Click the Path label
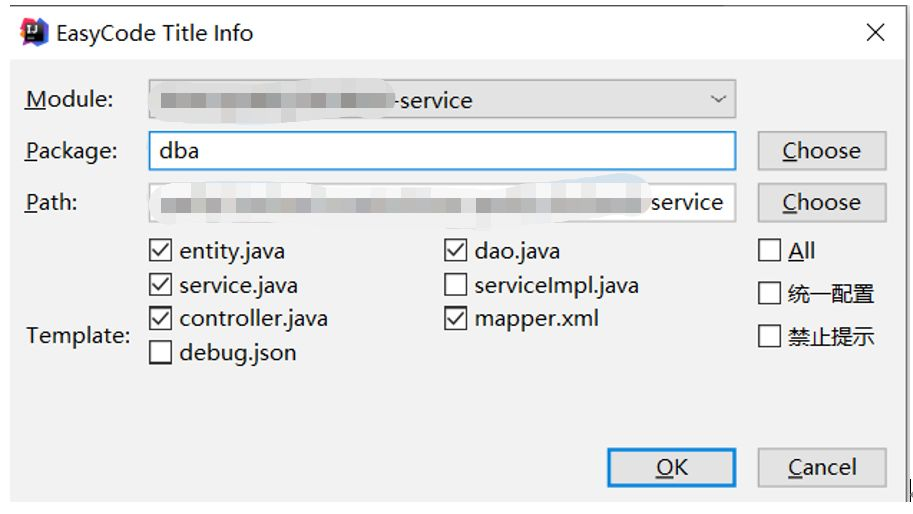This screenshot has width=913, height=514. tap(51, 203)
